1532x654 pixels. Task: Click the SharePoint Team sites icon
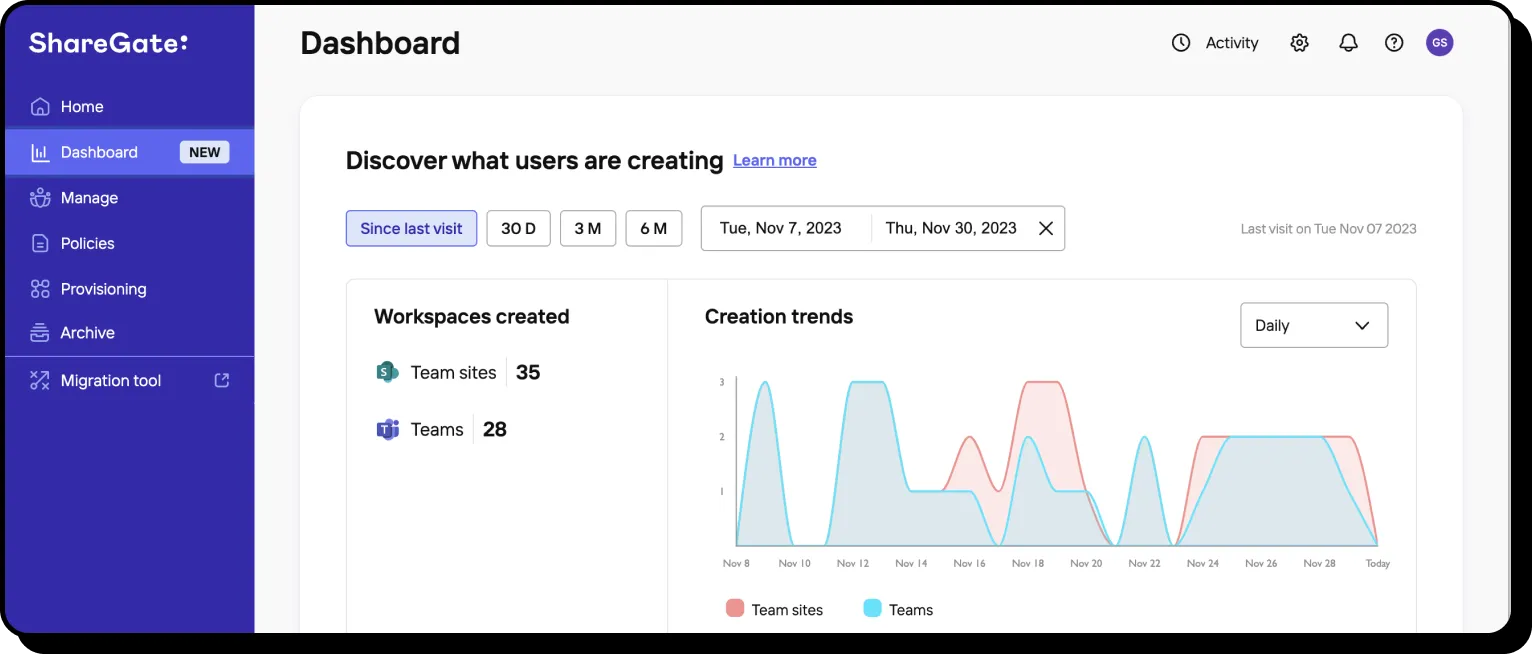tap(387, 372)
